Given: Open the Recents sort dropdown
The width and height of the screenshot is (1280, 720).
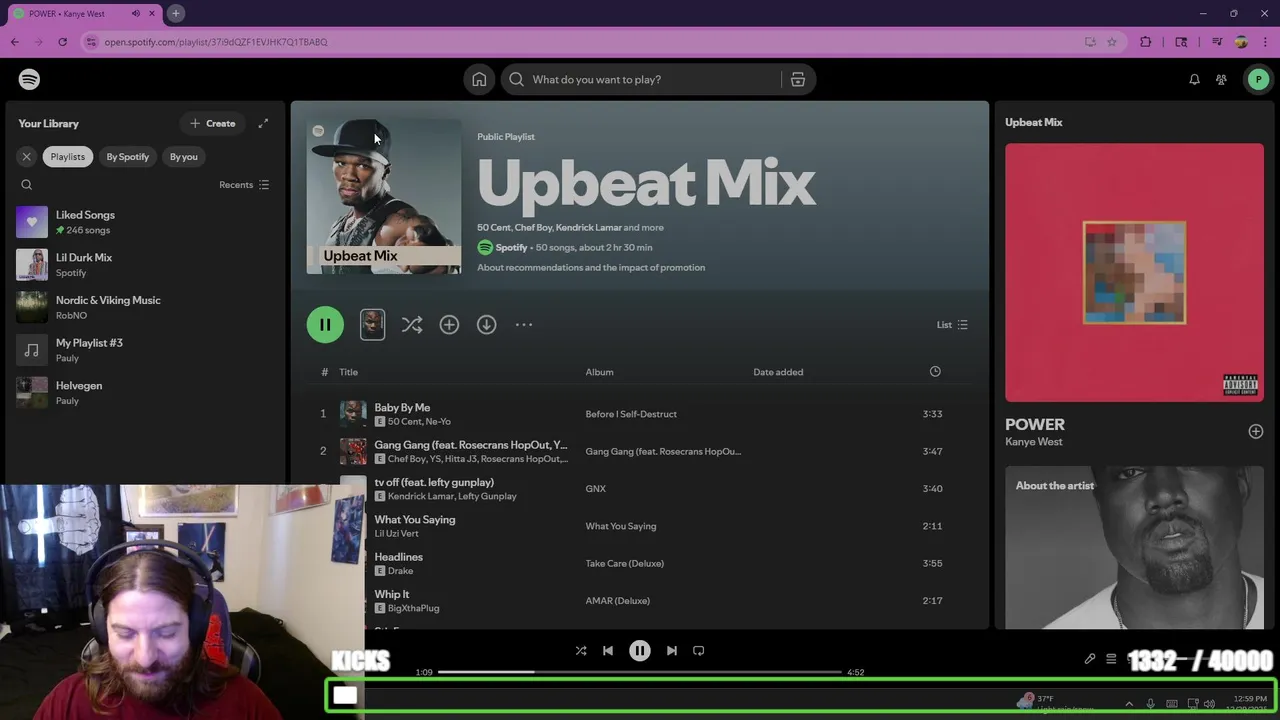Looking at the screenshot, I should (244, 185).
